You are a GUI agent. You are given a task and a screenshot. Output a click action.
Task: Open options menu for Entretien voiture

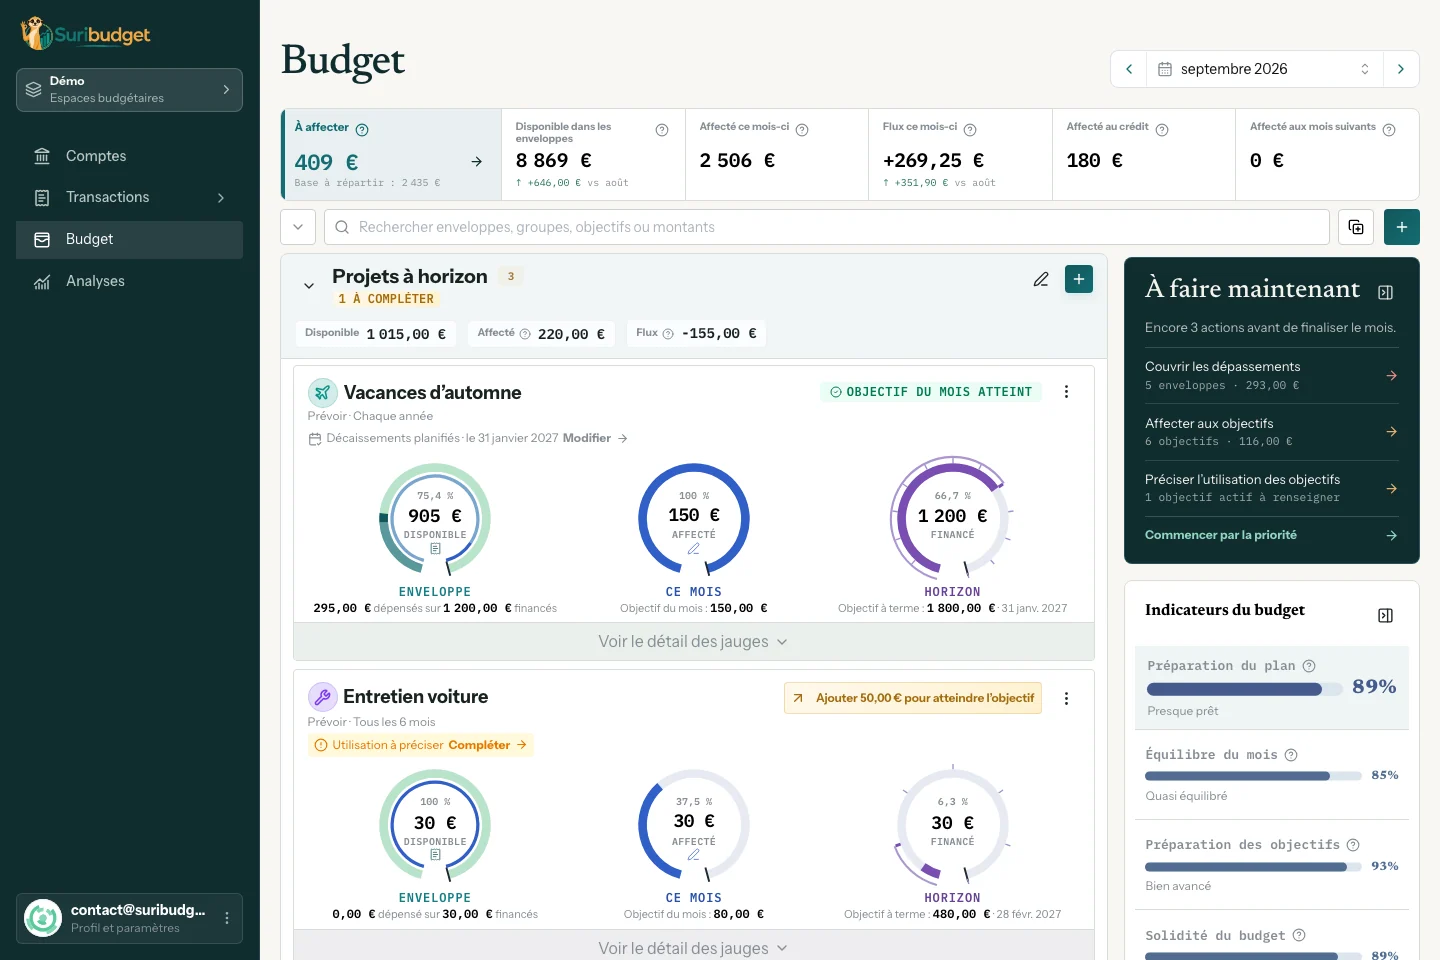1066,698
